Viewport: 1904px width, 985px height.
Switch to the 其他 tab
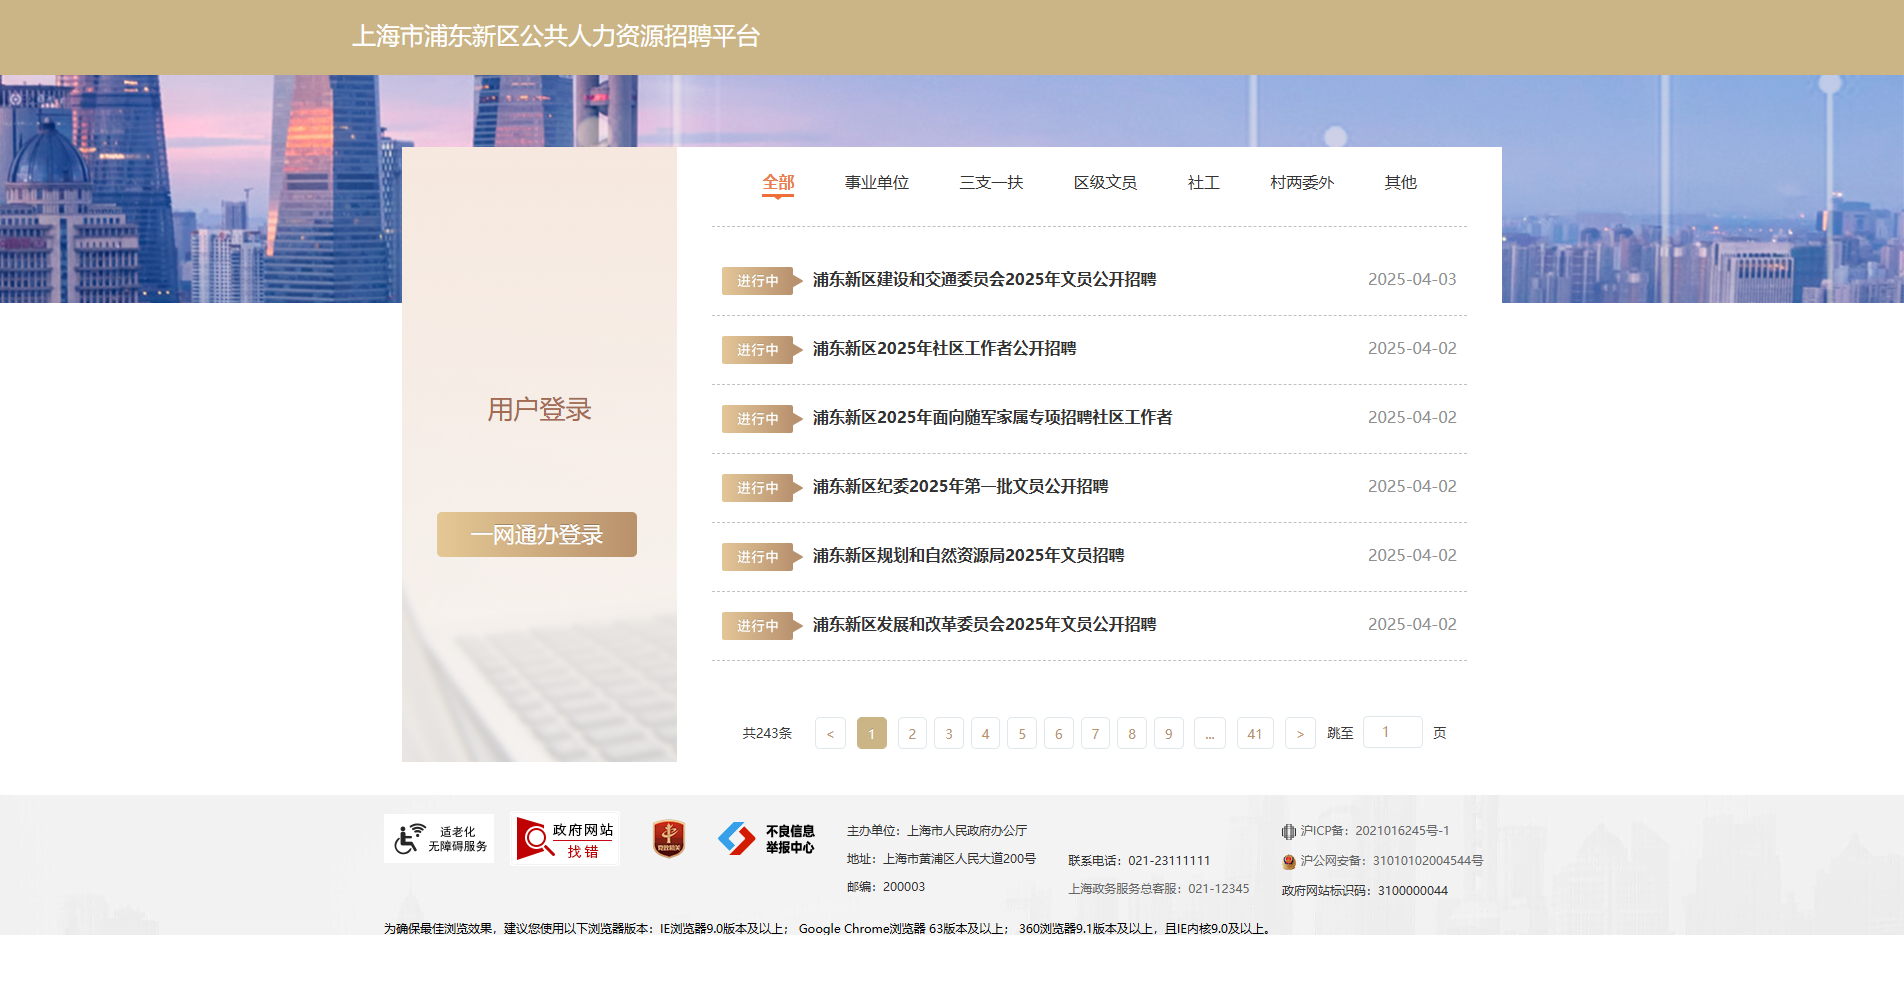[1399, 182]
